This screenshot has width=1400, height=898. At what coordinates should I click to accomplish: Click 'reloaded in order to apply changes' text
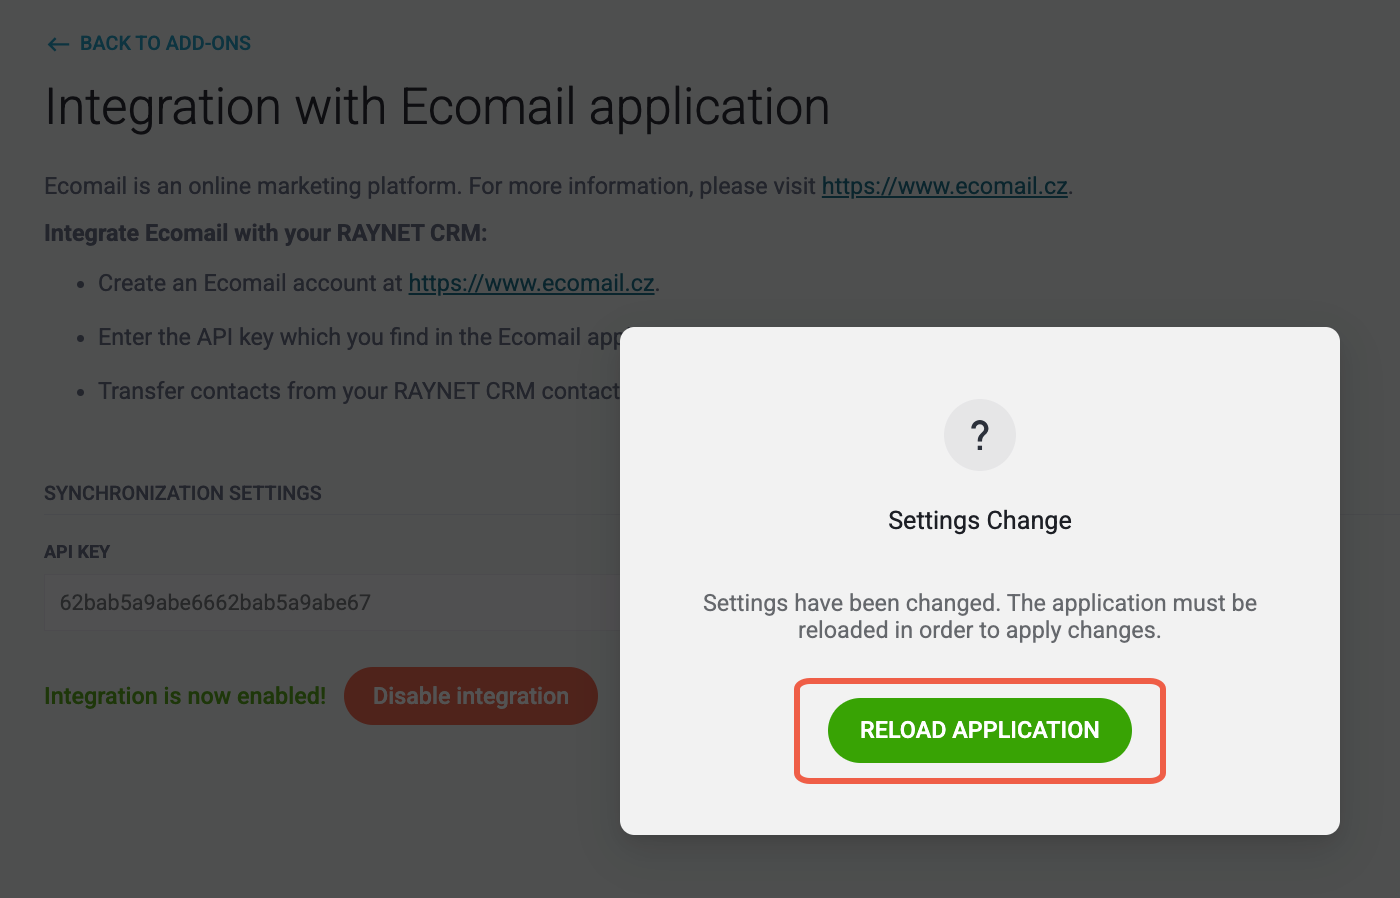[x=980, y=630]
